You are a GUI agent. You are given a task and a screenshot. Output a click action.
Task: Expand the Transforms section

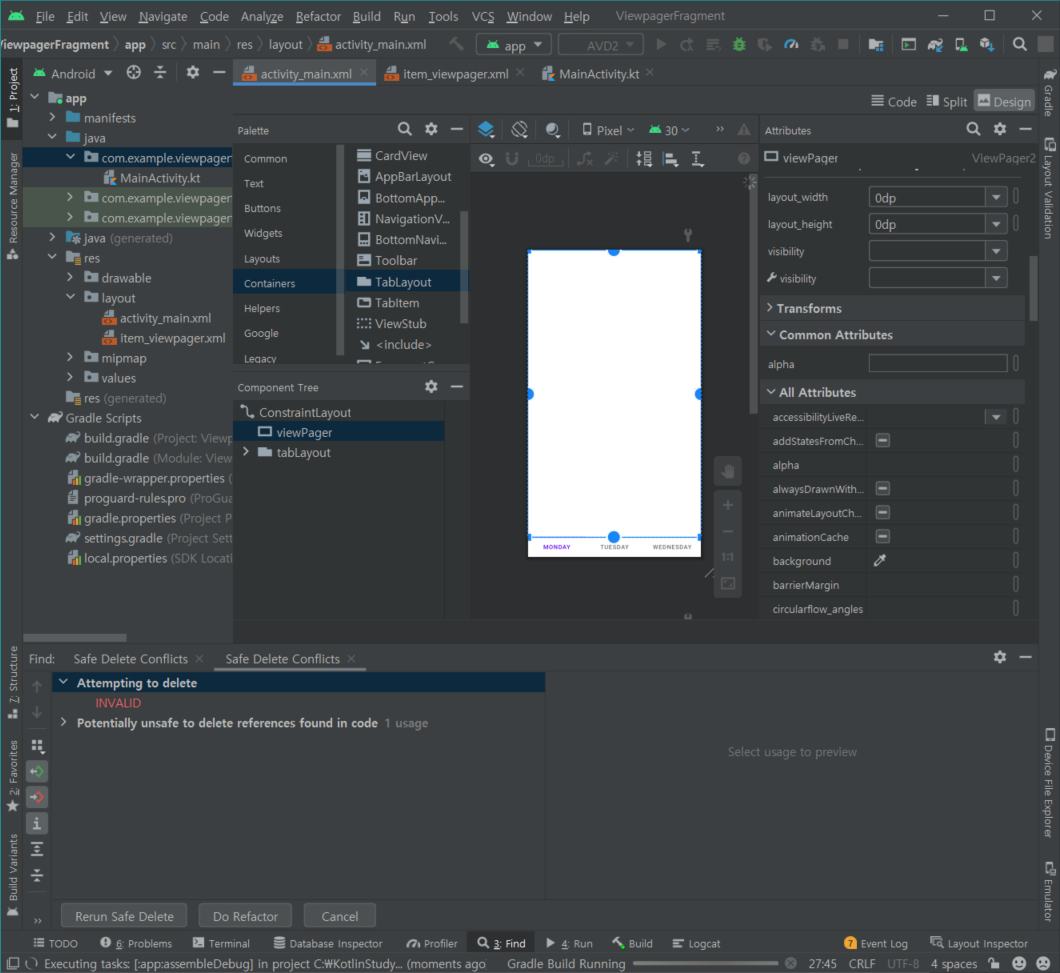[x=770, y=308]
